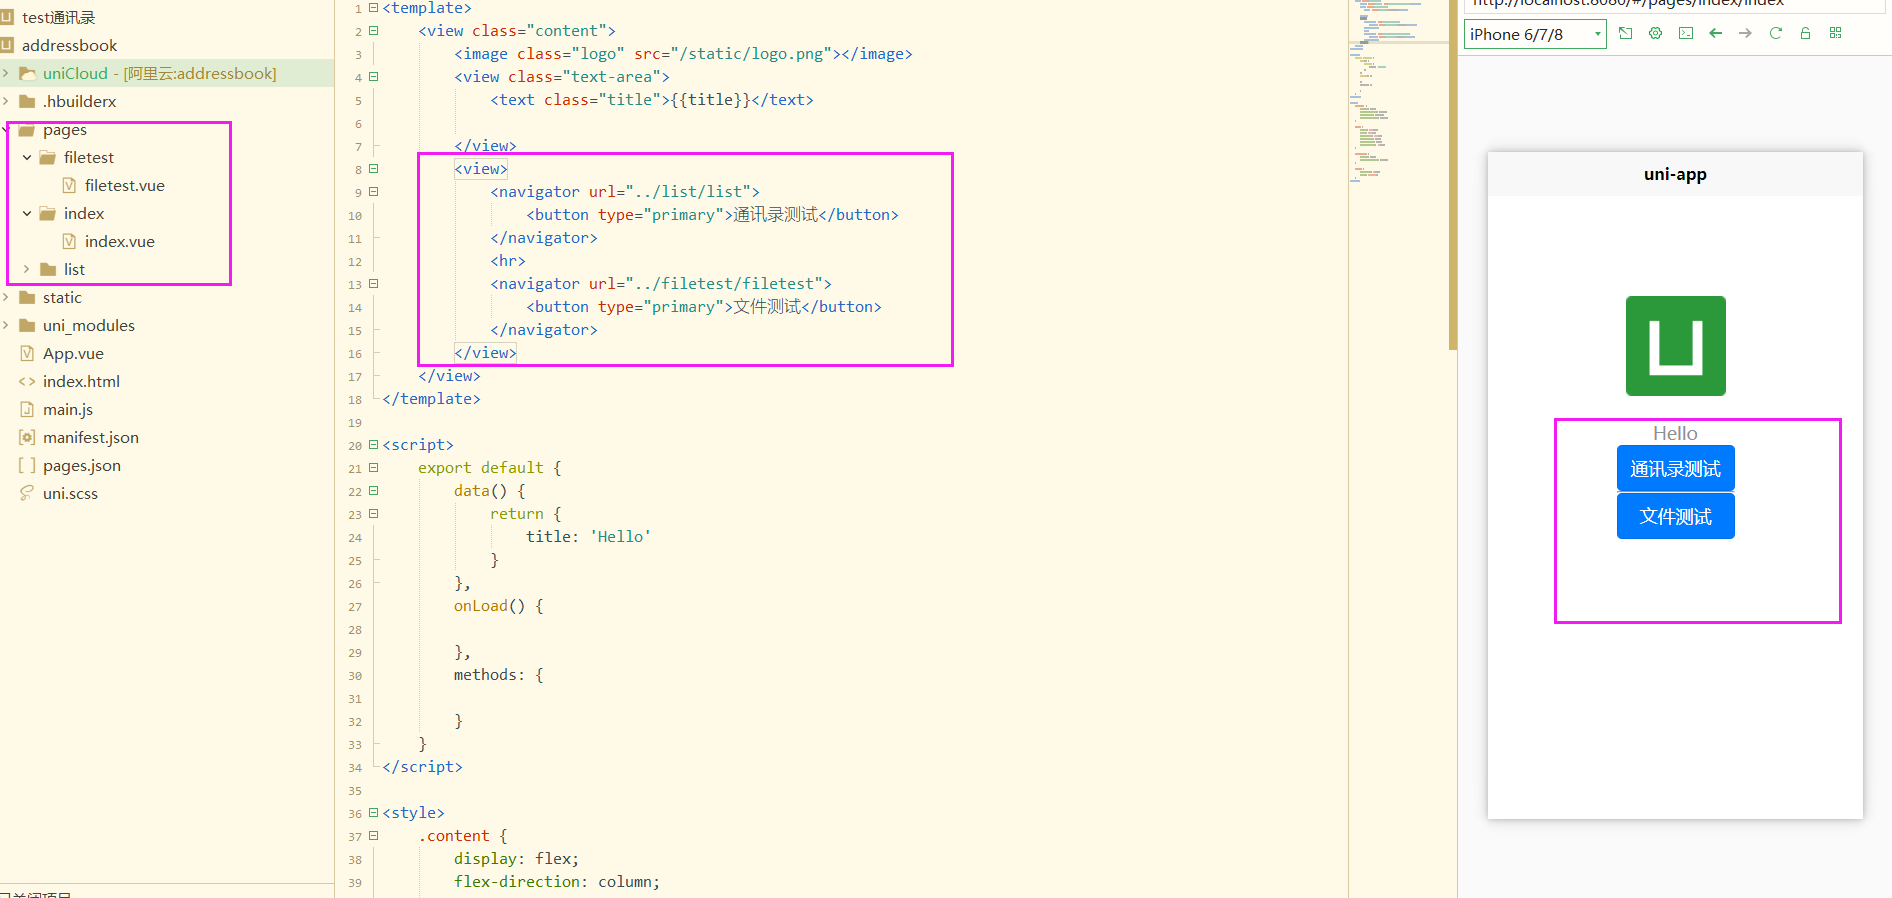Fold the template block at line 1
Image resolution: width=1892 pixels, height=898 pixels.
(374, 7)
